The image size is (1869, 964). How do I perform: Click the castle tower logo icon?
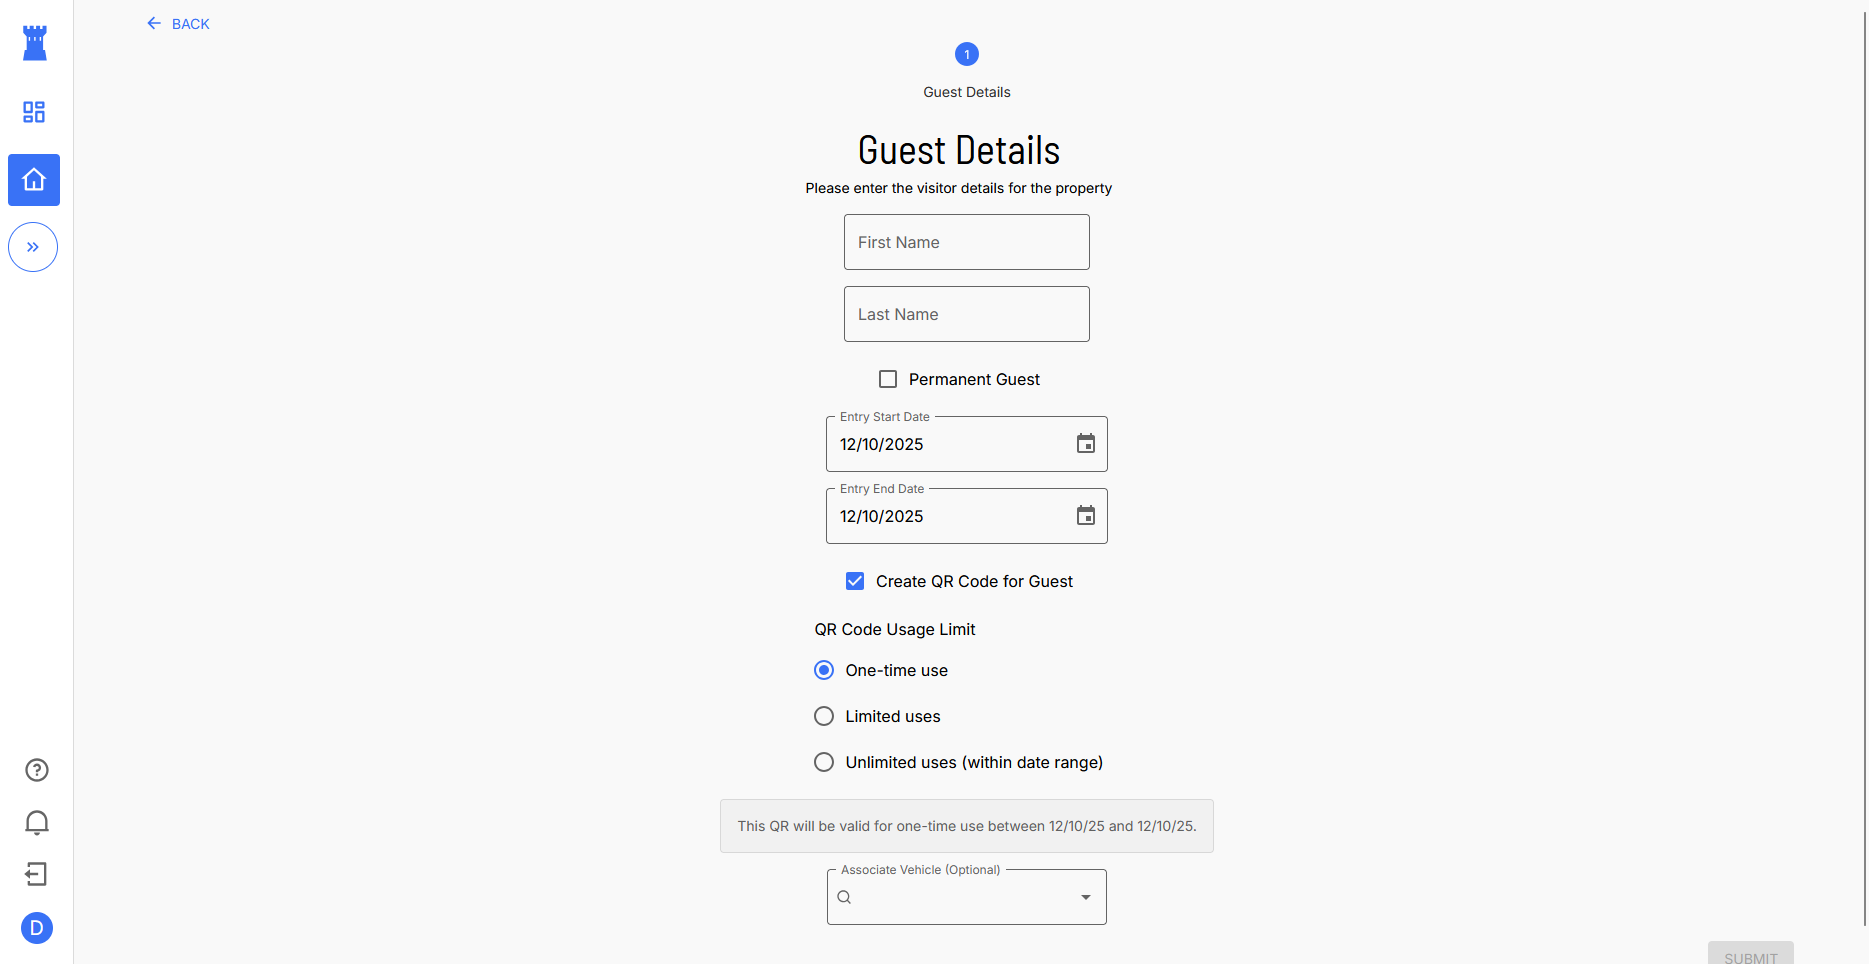(35, 43)
